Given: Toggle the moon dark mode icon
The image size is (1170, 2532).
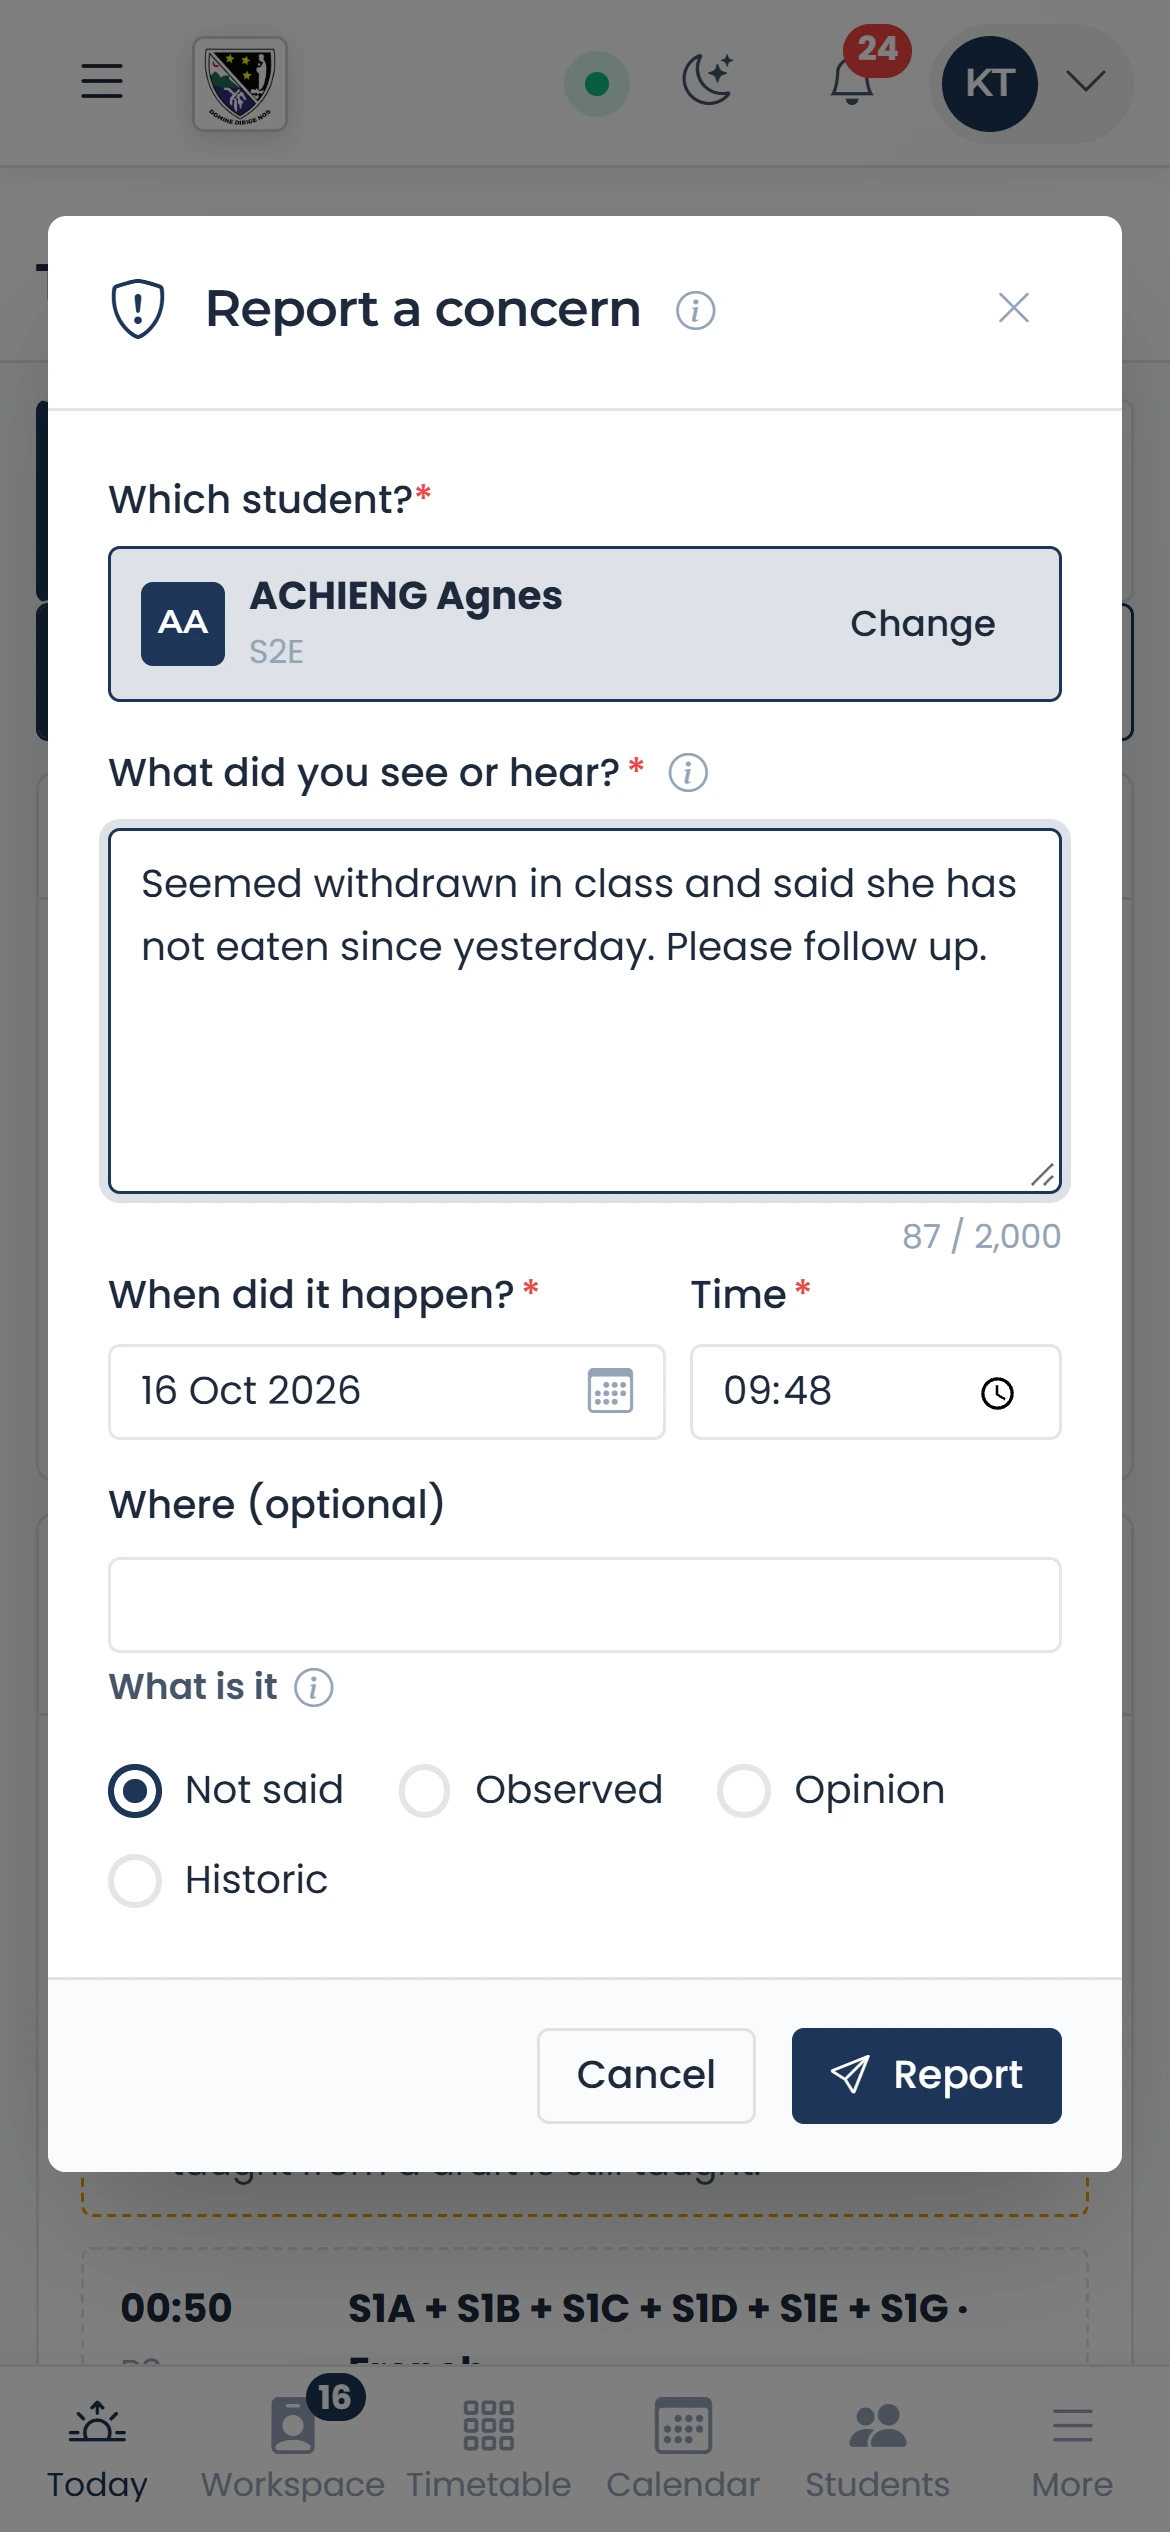Looking at the screenshot, I should [x=708, y=82].
